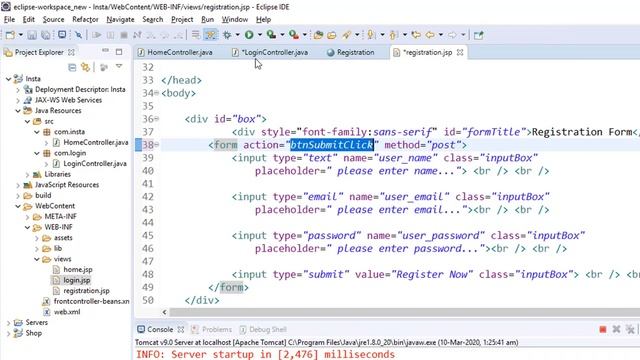Viewport: 640px width, 360px height.
Task: Click the Back navigation arrow icon
Action: pyautogui.click(x=430, y=35)
